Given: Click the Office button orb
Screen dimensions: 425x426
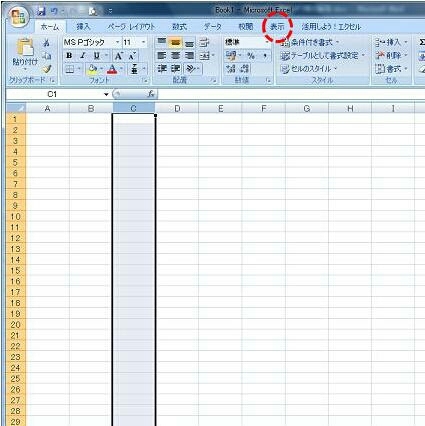Looking at the screenshot, I should pyautogui.click(x=18, y=17).
